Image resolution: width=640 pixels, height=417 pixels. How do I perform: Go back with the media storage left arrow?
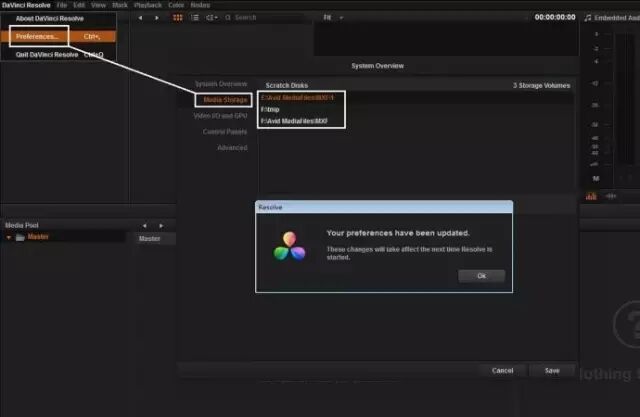(140, 18)
